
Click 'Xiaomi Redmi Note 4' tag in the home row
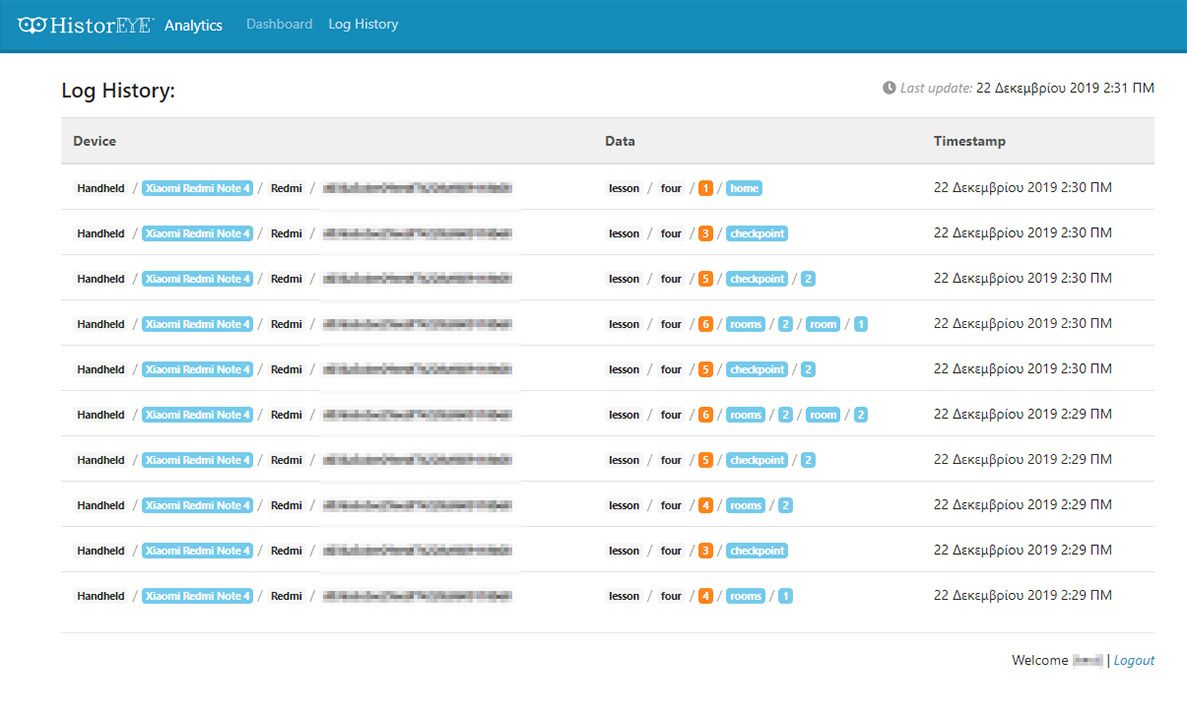(x=197, y=188)
